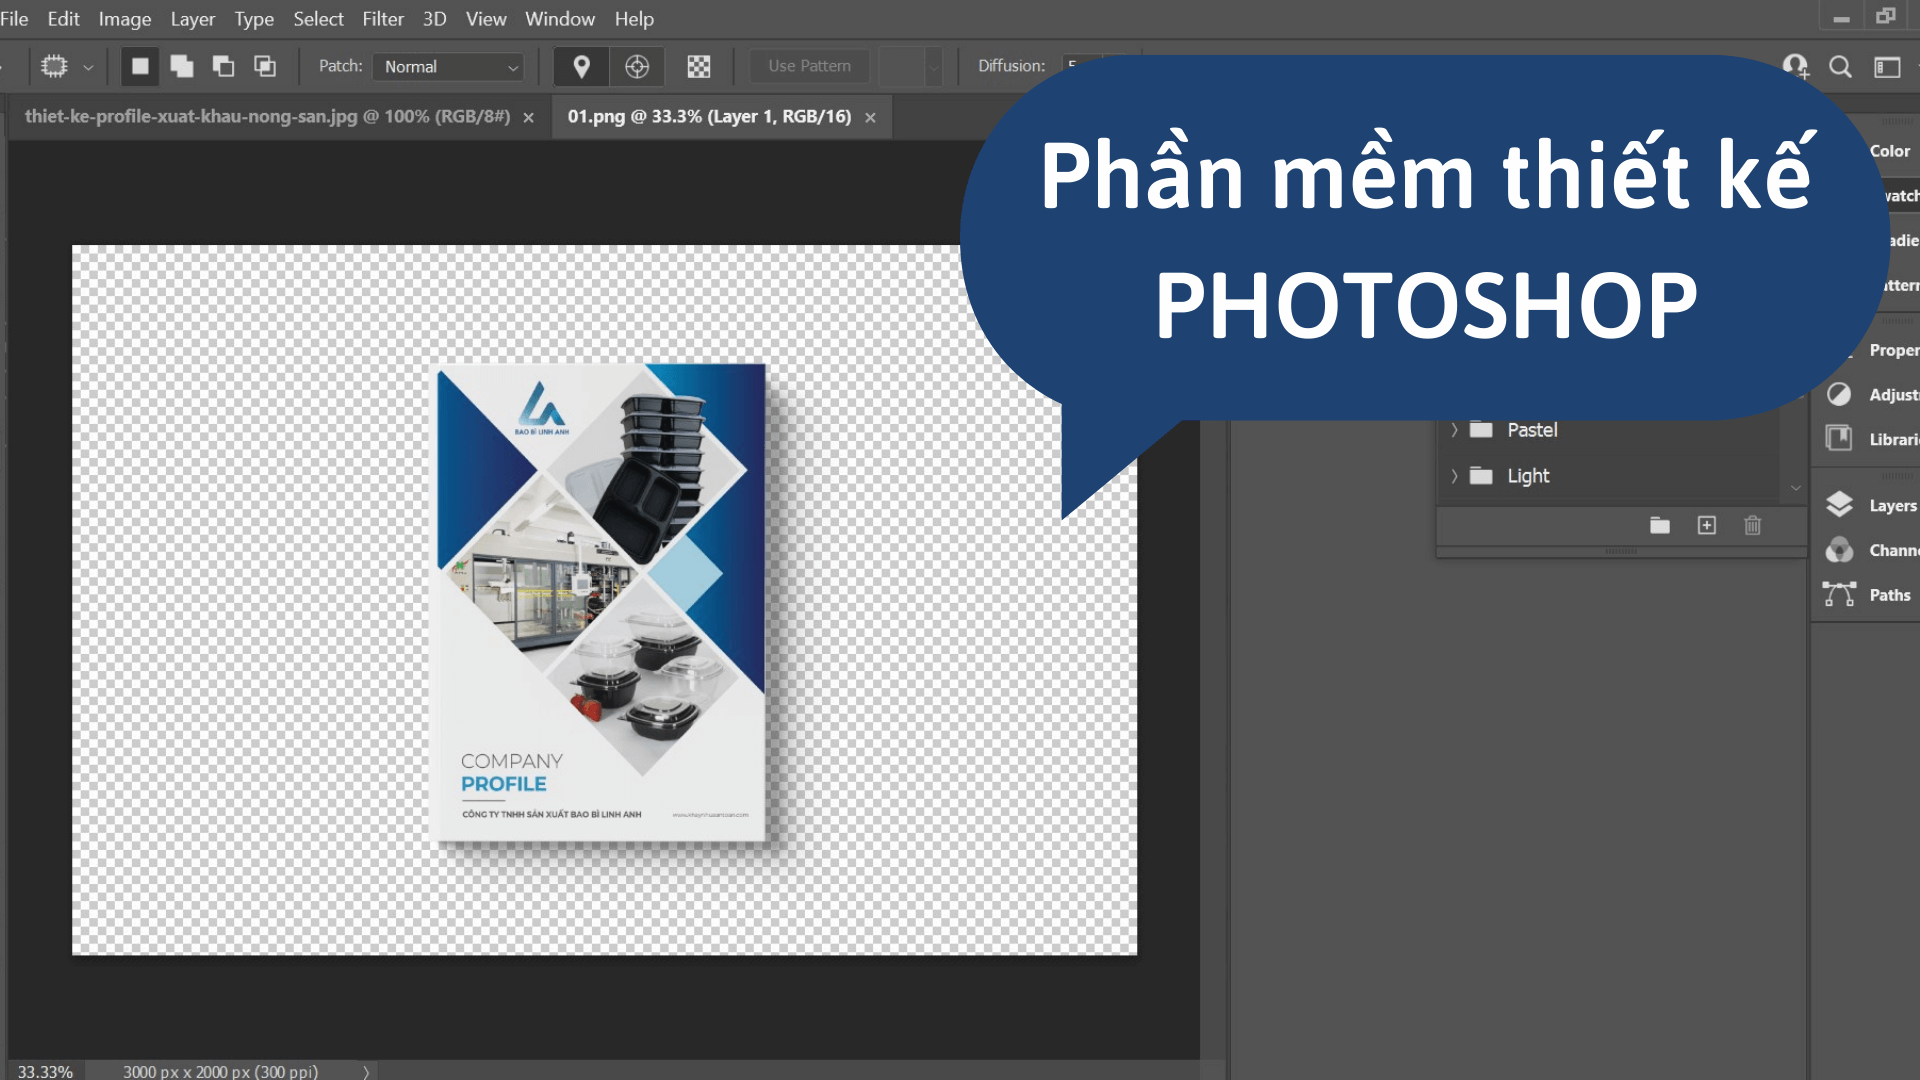The height and width of the screenshot is (1080, 1920).
Task: Select the Pastel folder row
Action: 1610,430
